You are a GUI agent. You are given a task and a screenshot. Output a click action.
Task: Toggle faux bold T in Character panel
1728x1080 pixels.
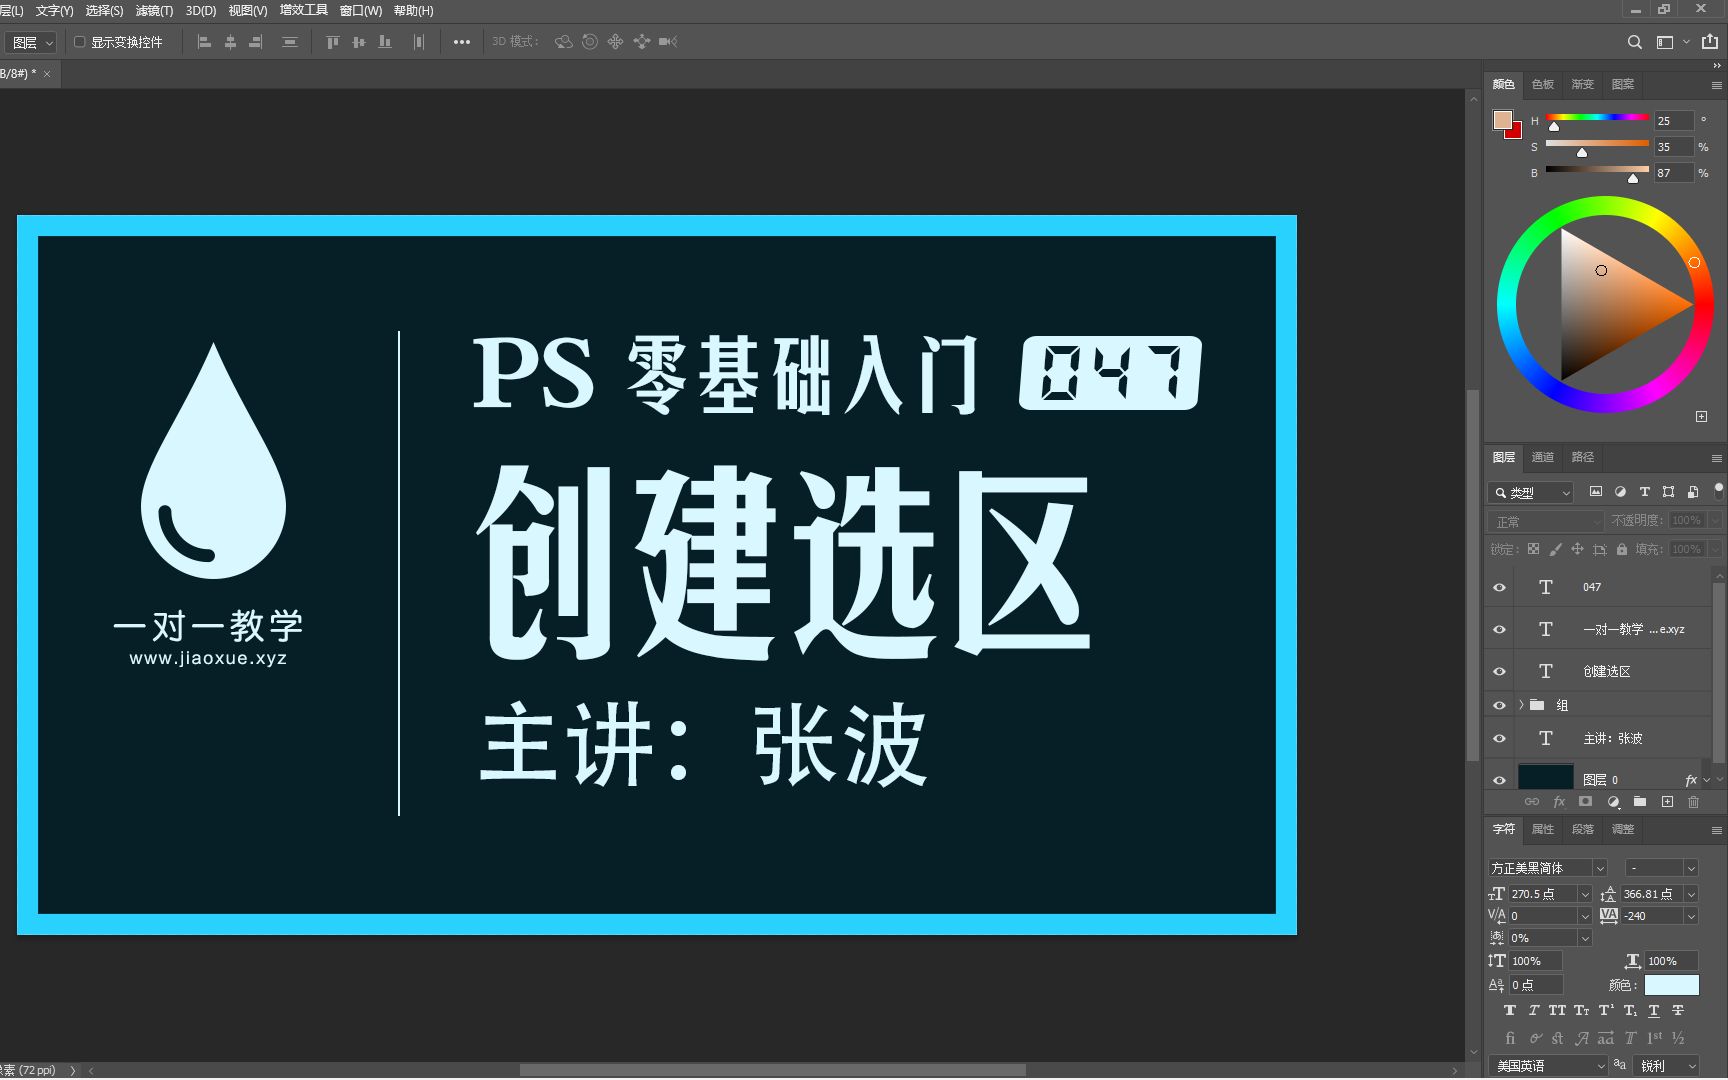[x=1510, y=1011]
